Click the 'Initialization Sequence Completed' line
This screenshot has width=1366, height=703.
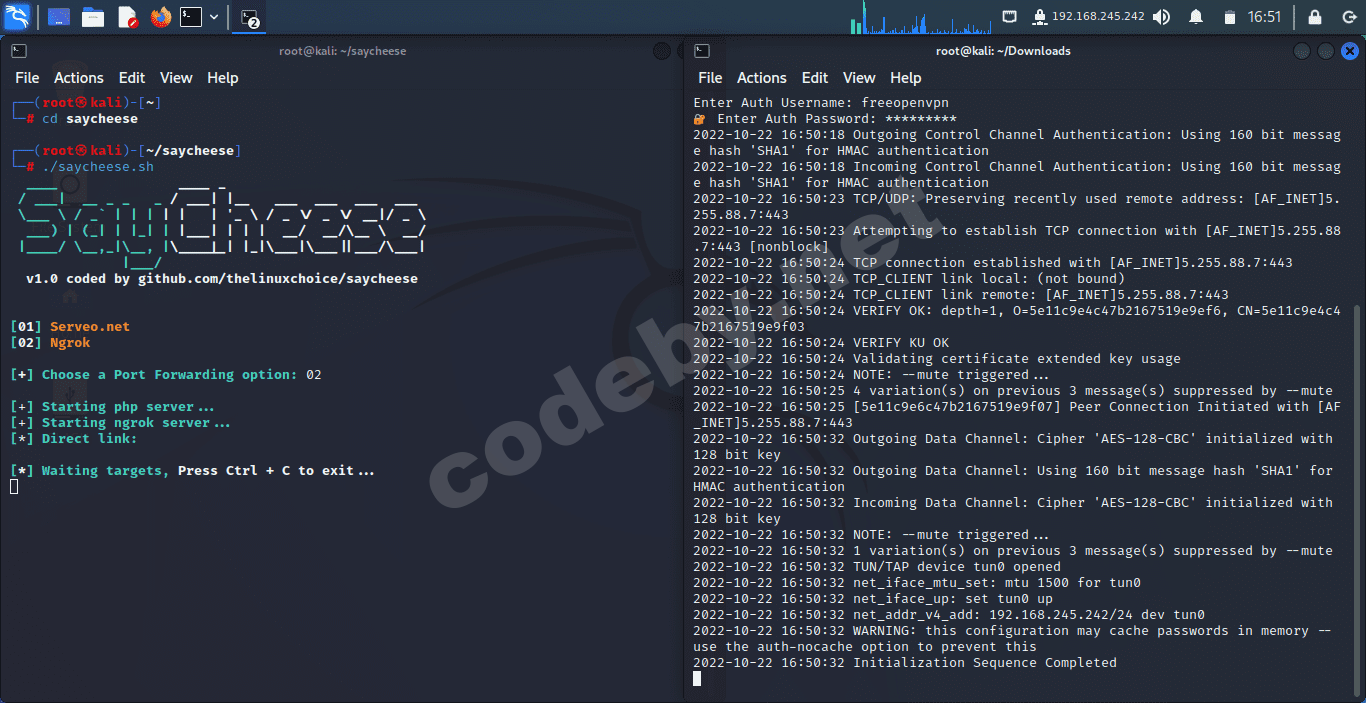[905, 662]
